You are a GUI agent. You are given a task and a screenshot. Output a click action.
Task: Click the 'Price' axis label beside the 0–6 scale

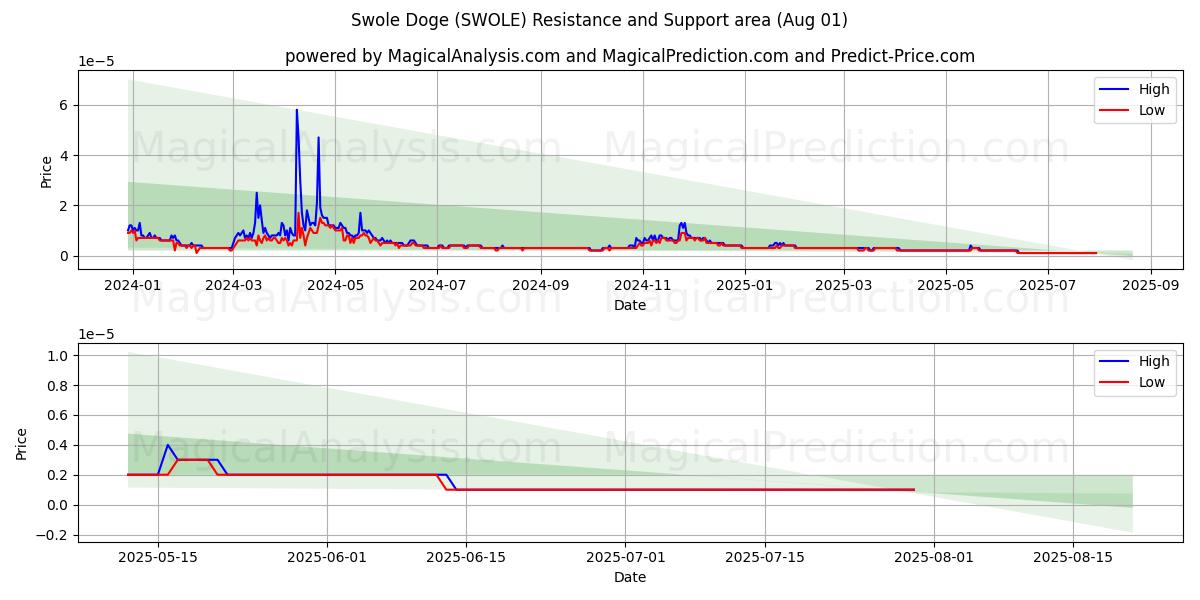(46, 170)
